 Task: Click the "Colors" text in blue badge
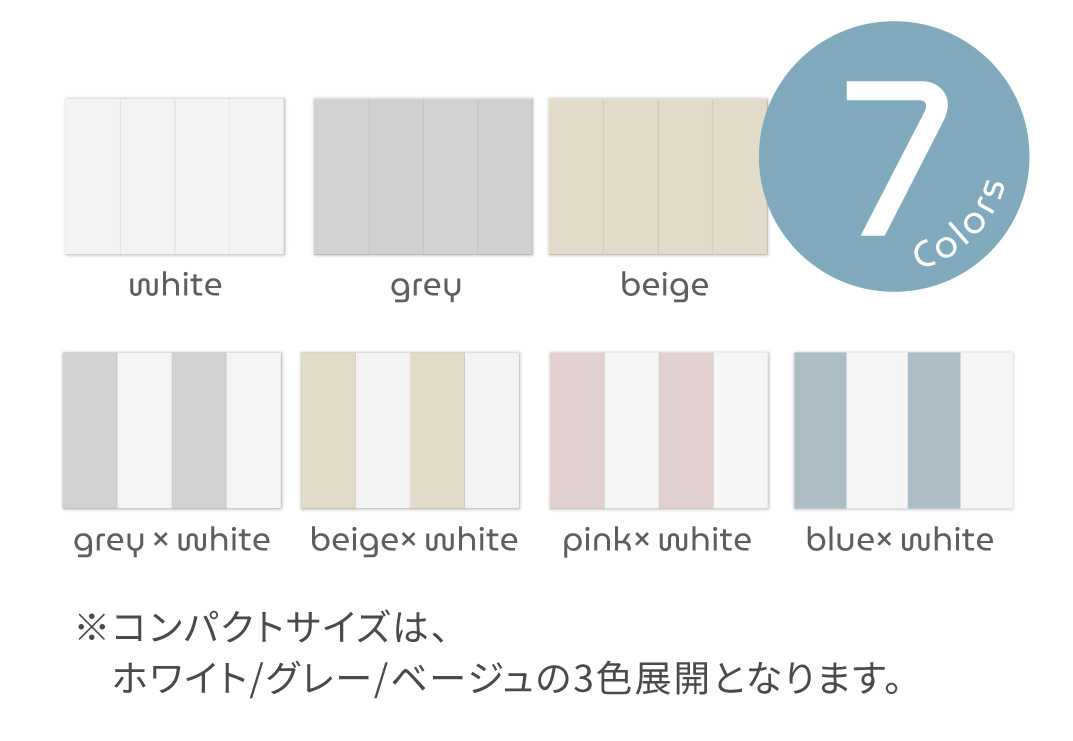click(x=959, y=224)
